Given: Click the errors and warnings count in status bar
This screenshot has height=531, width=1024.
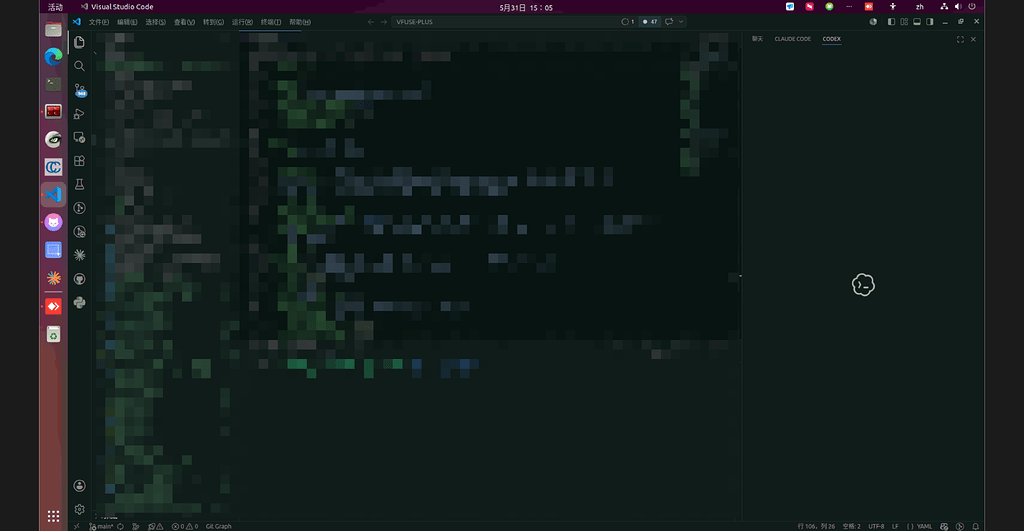Looking at the screenshot, I should [x=185, y=526].
